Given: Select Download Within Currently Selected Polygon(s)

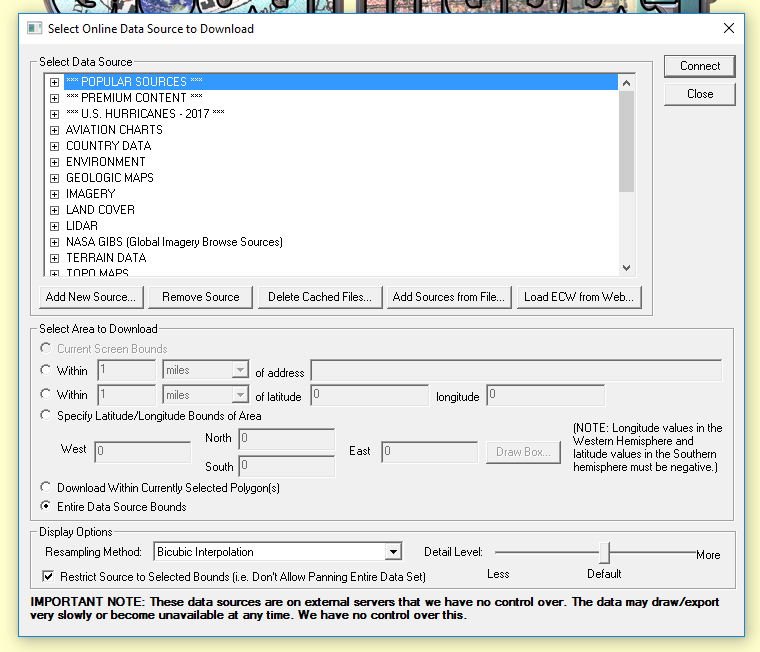Looking at the screenshot, I should click(46, 488).
